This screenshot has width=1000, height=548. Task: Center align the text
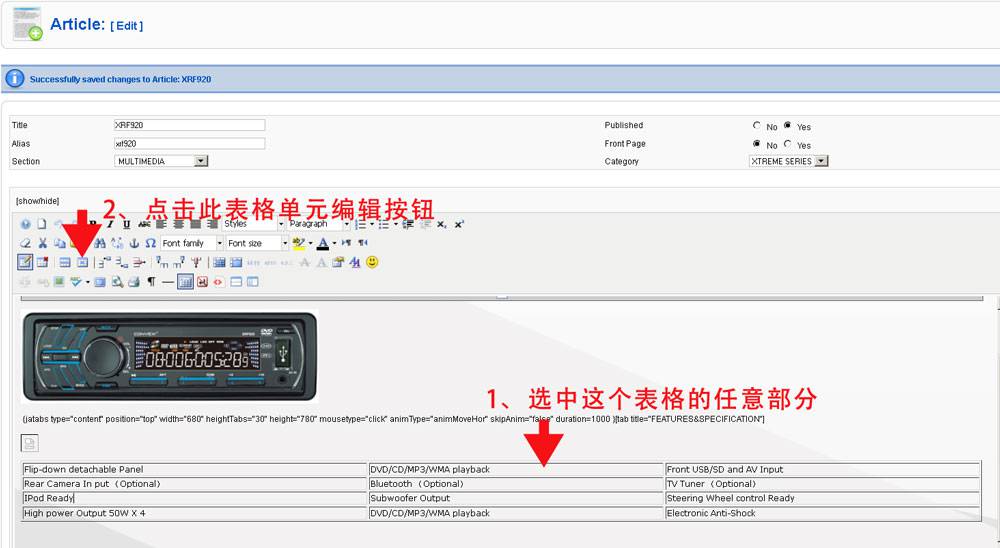click(x=178, y=224)
